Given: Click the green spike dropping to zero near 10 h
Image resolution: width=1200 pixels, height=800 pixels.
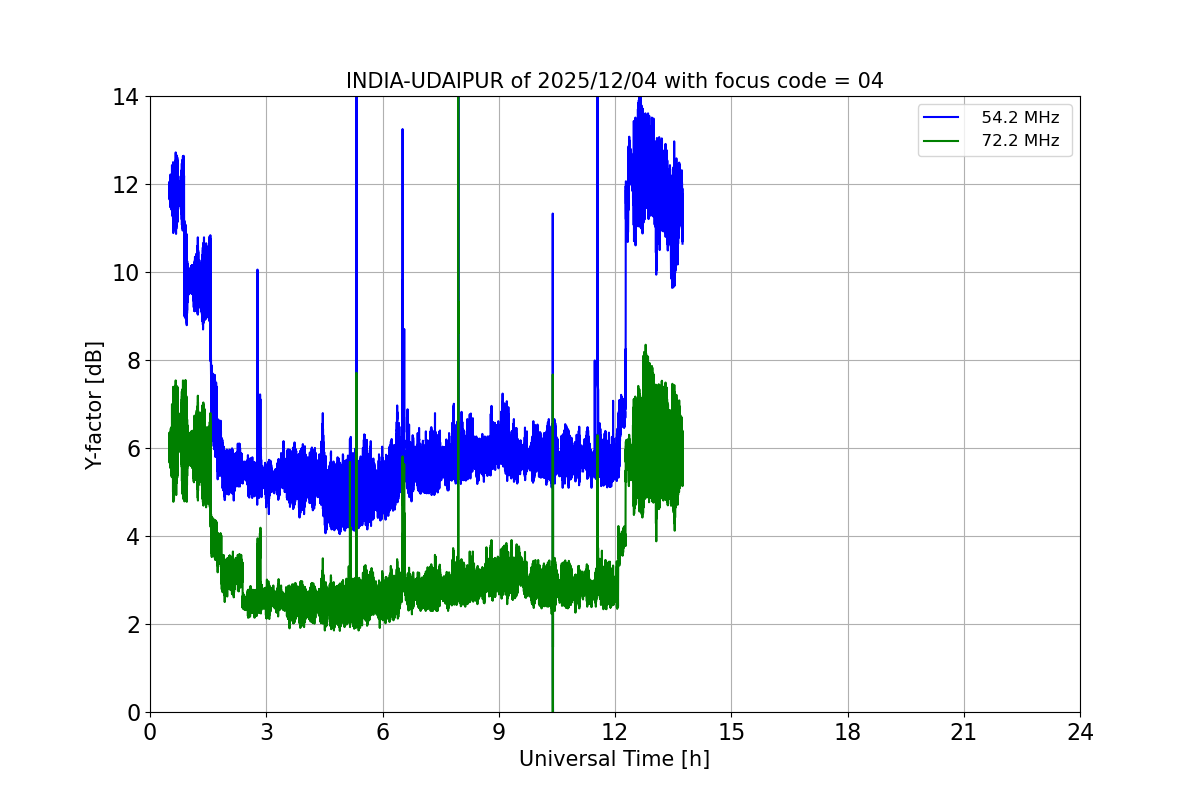Looking at the screenshot, I should (552, 660).
